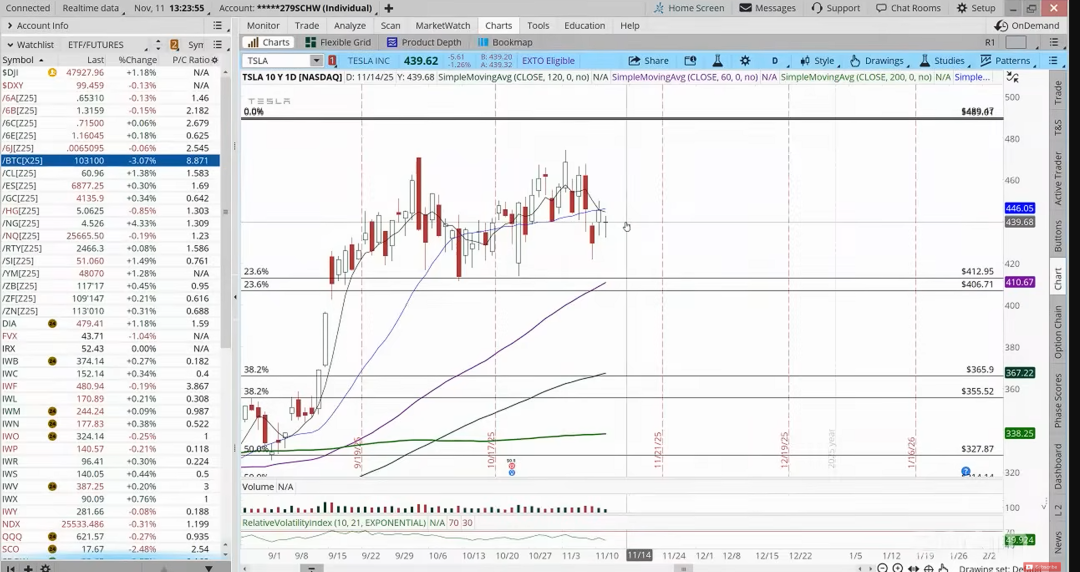This screenshot has width=1080, height=572.
Task: Select the Product Depth sub-tab
Action: pyautogui.click(x=424, y=42)
